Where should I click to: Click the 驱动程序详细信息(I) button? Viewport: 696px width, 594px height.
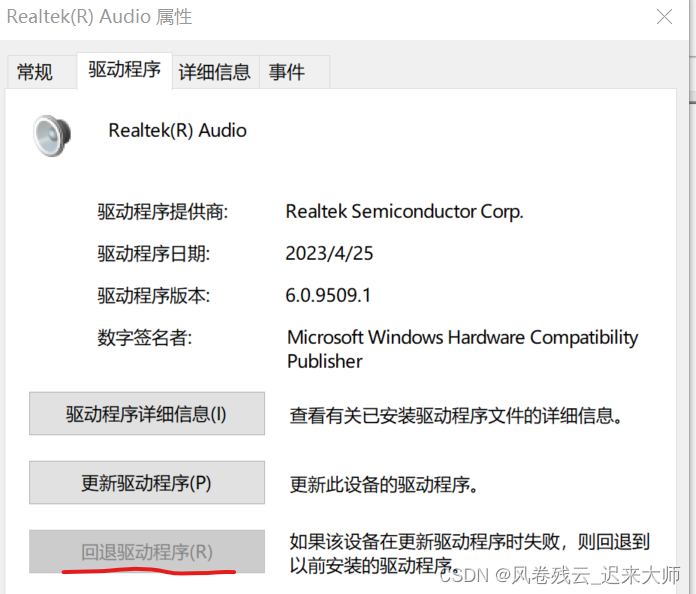pos(147,413)
